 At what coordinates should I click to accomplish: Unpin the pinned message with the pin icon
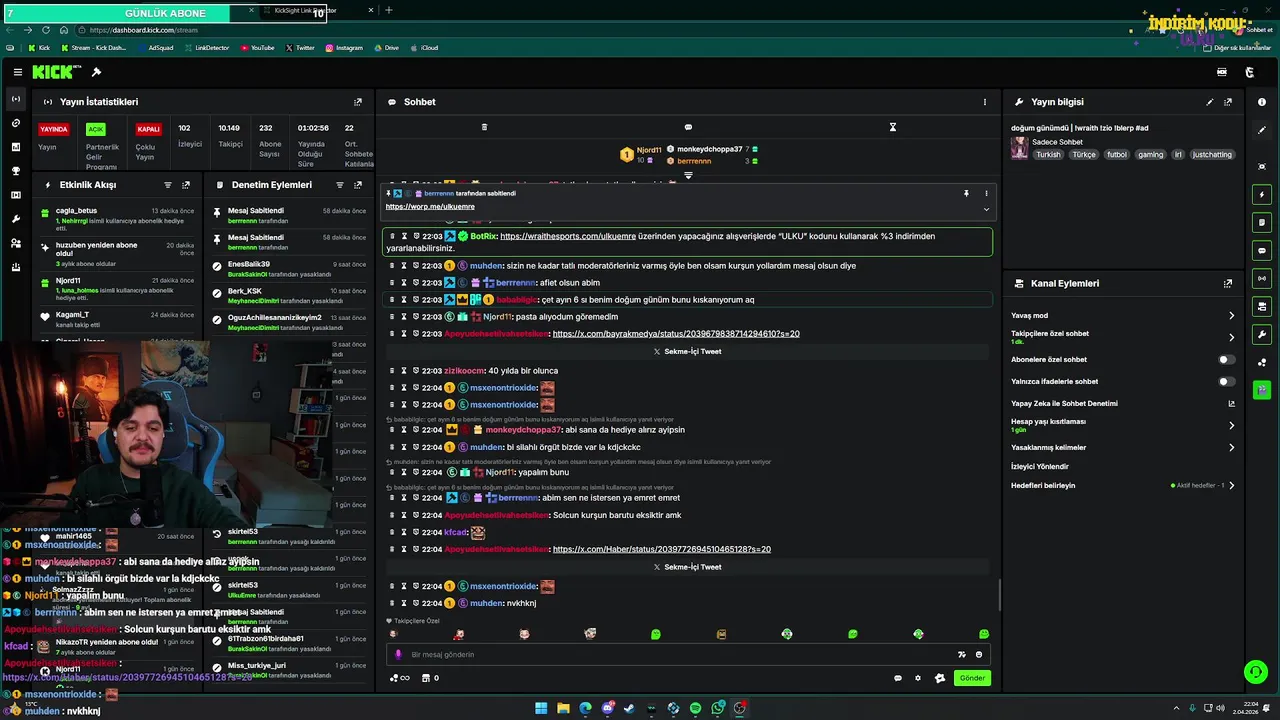[966, 193]
